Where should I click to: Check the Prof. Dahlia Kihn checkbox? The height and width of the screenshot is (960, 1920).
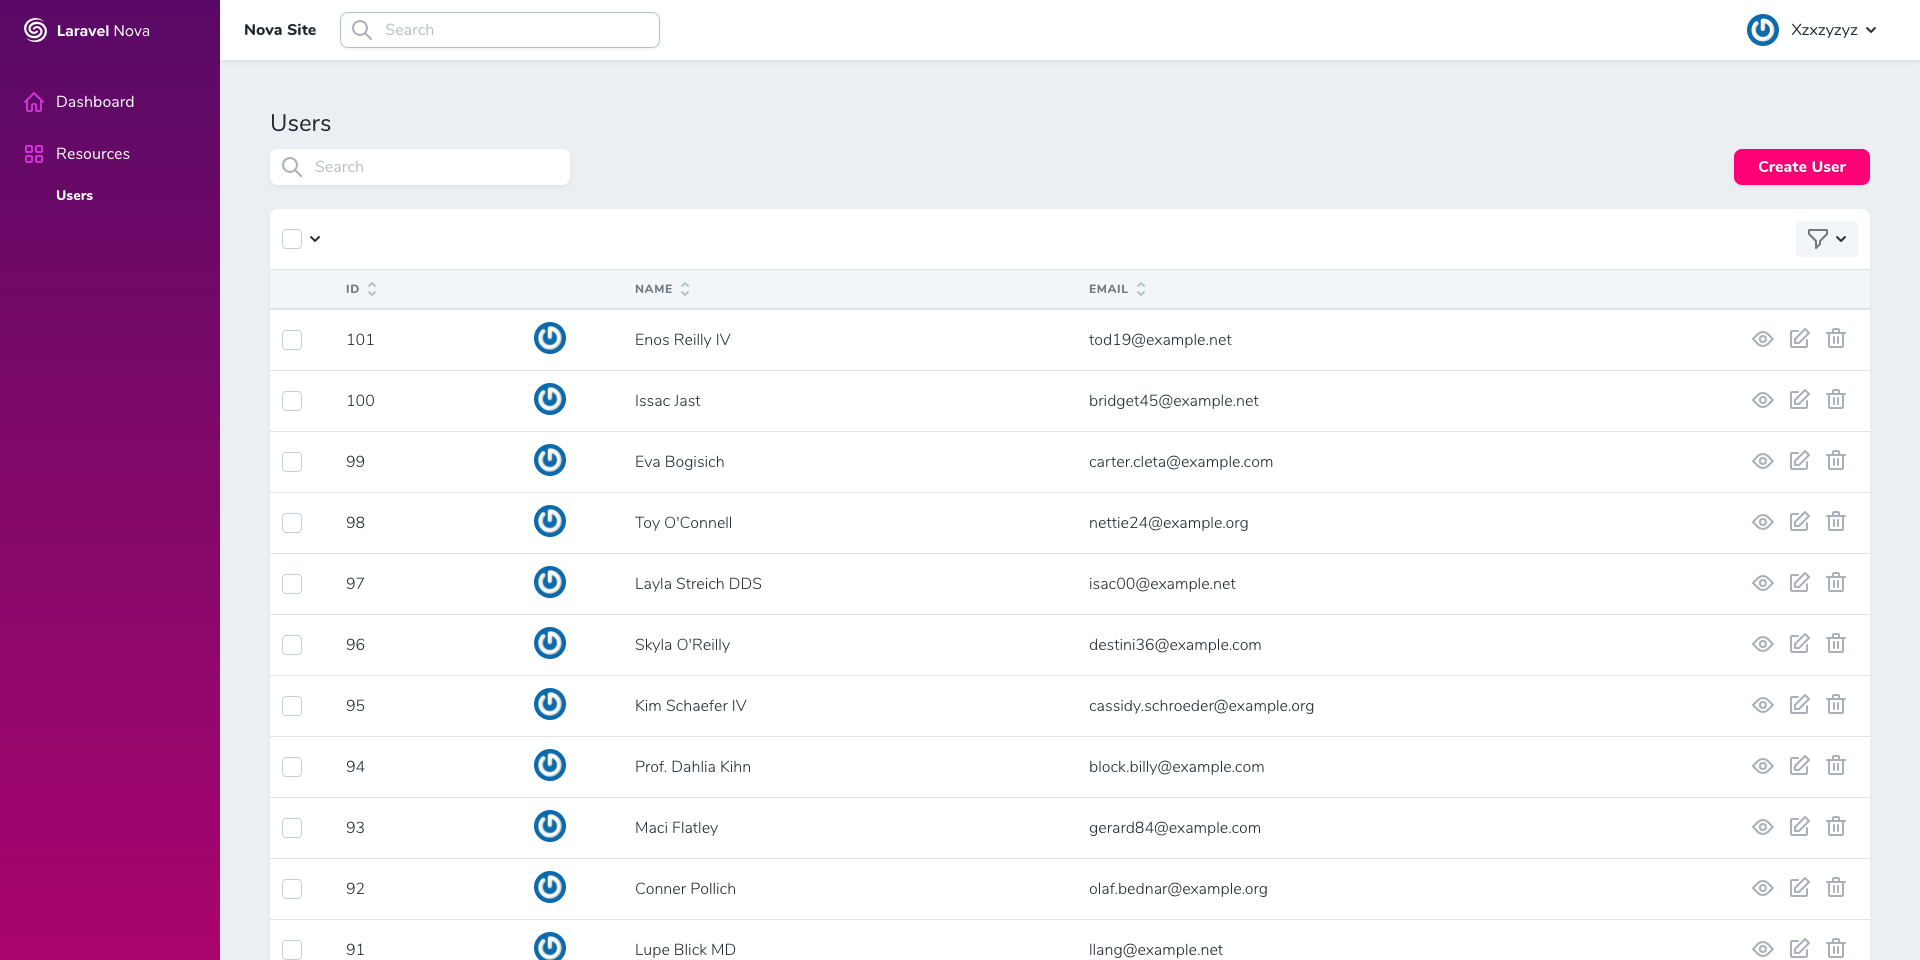[292, 767]
